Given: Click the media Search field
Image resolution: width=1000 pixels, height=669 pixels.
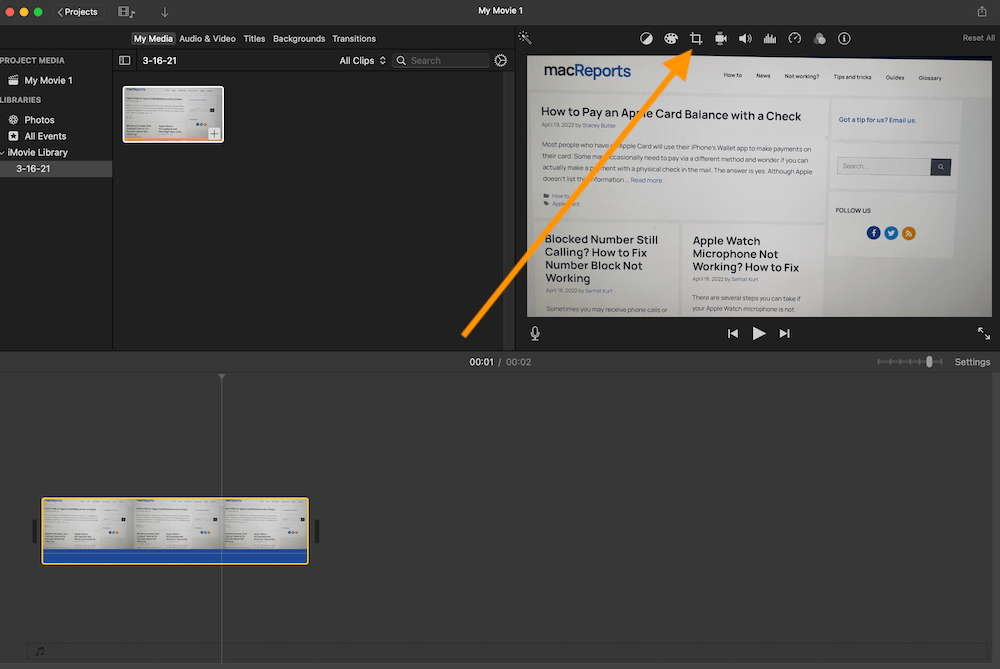Looking at the screenshot, I should pyautogui.click(x=441, y=61).
